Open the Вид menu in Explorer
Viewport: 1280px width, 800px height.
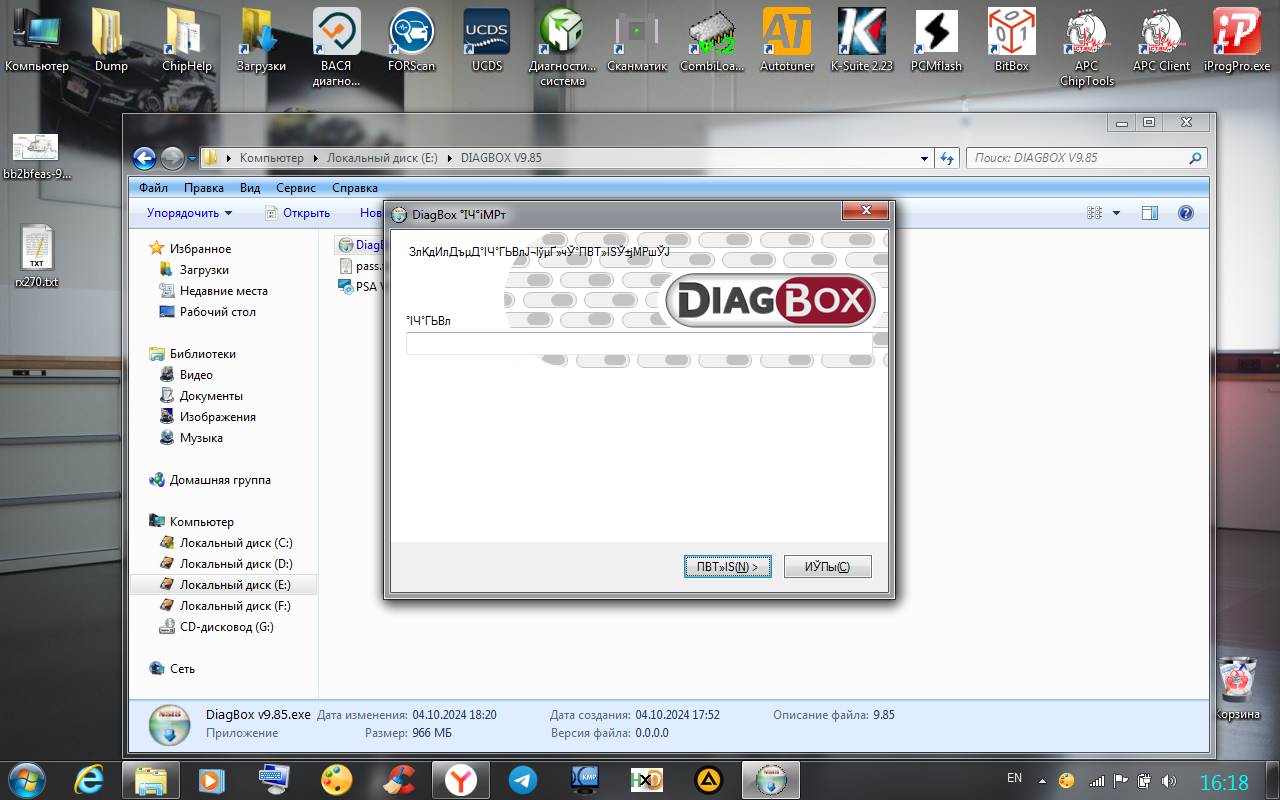point(250,188)
